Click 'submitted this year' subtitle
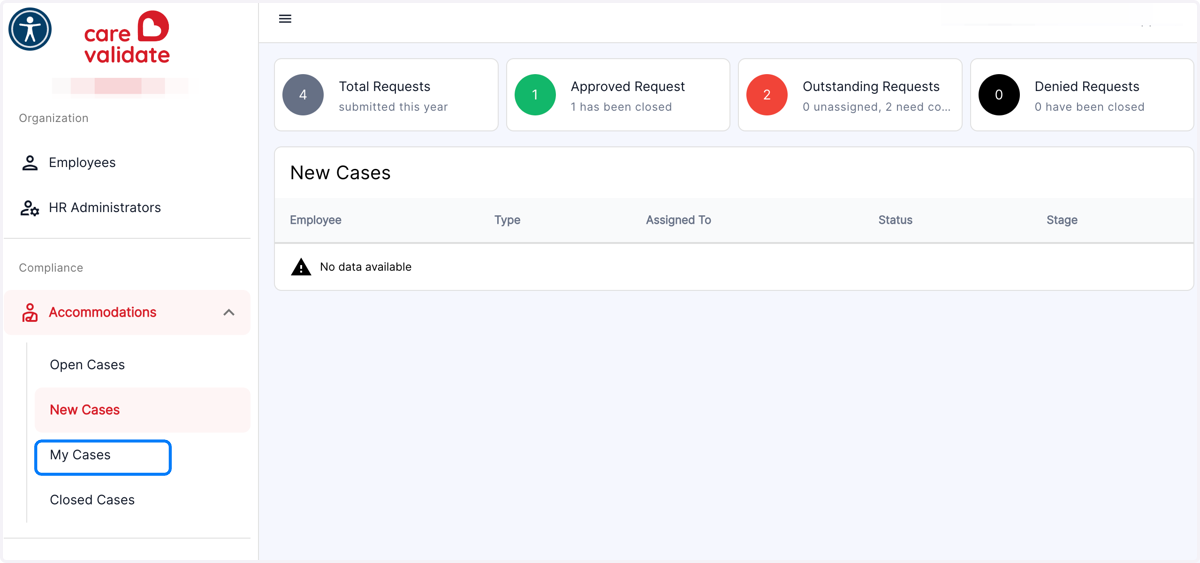The image size is (1200, 563). coord(393,107)
